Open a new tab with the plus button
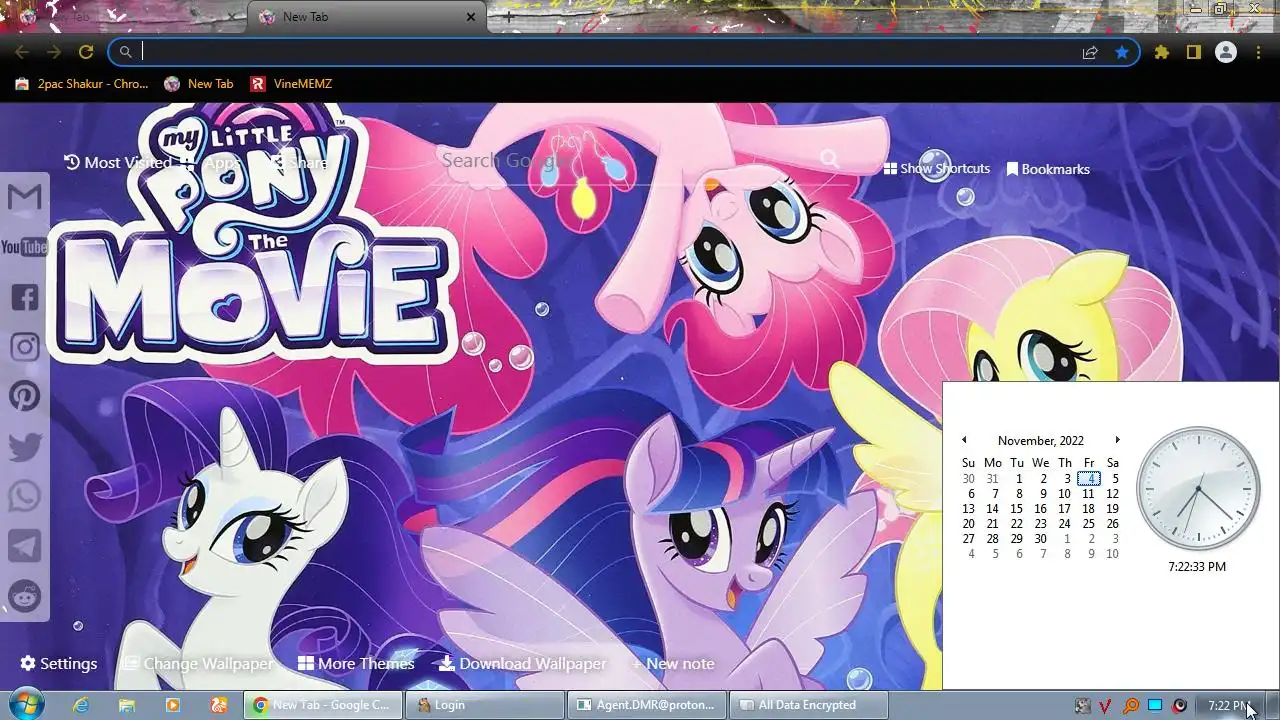 (x=508, y=16)
